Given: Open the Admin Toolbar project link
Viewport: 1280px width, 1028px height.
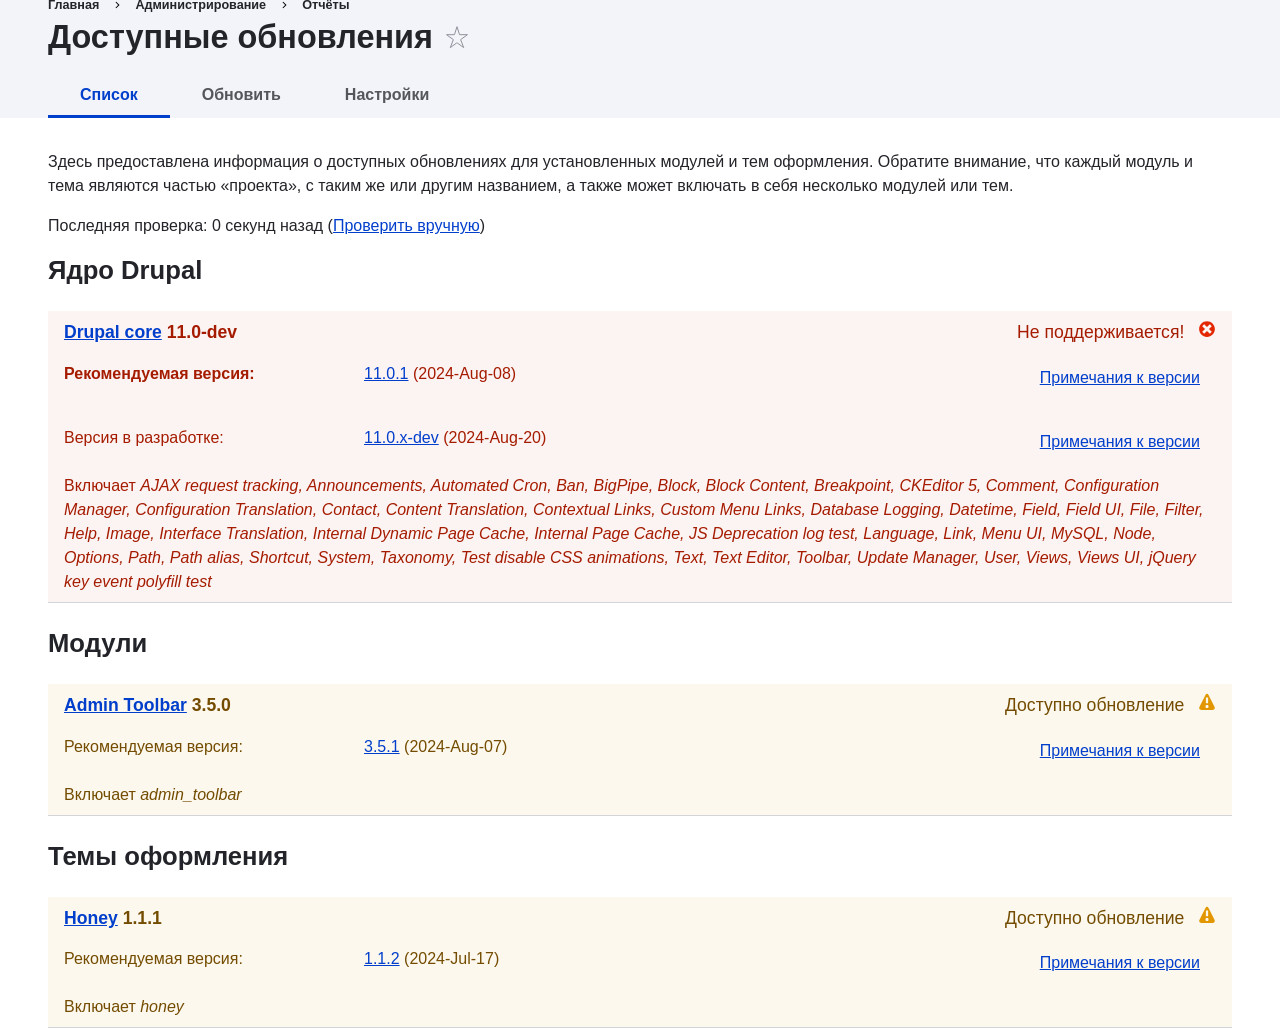Looking at the screenshot, I should coord(125,705).
